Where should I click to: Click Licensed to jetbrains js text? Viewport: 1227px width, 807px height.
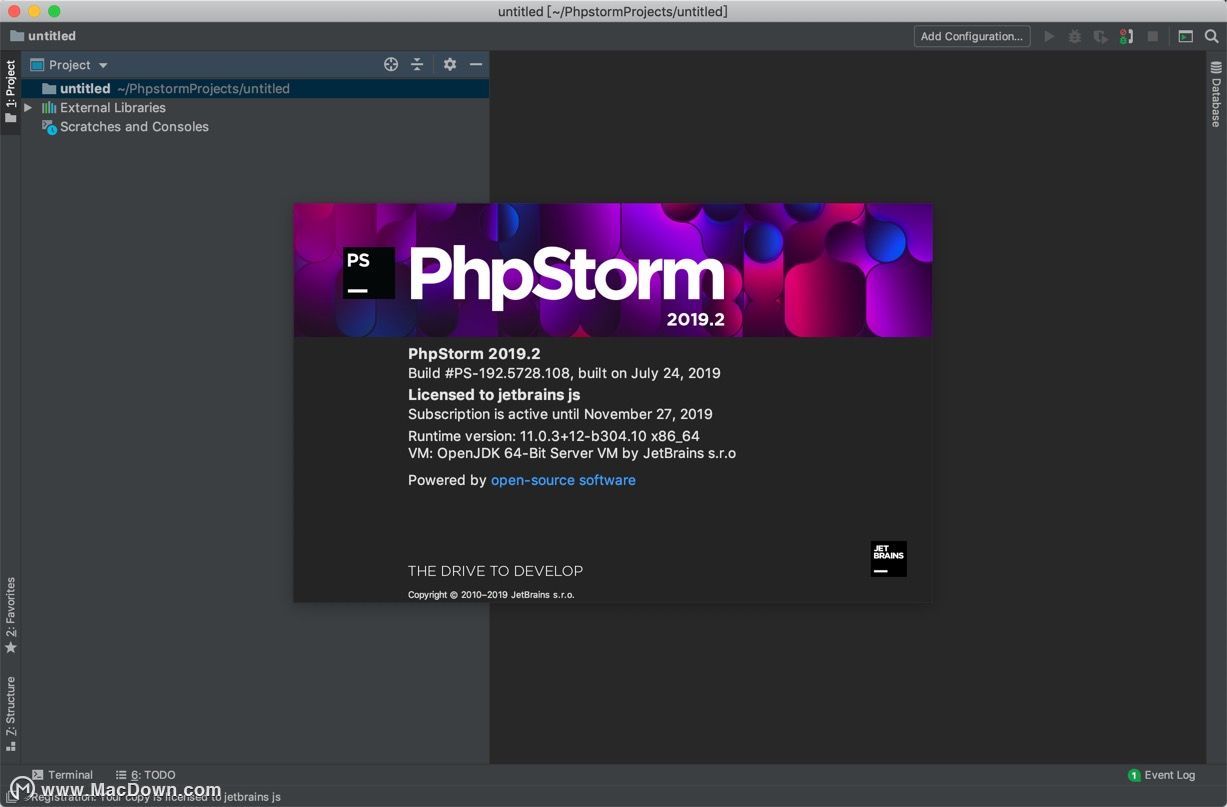coord(494,394)
